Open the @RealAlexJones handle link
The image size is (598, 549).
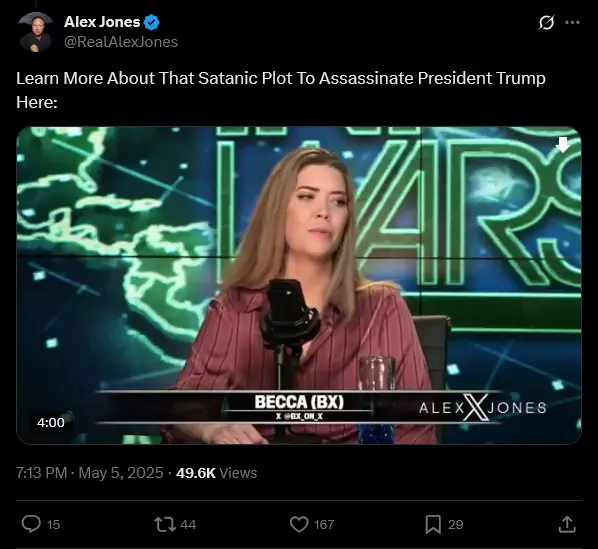pos(121,42)
